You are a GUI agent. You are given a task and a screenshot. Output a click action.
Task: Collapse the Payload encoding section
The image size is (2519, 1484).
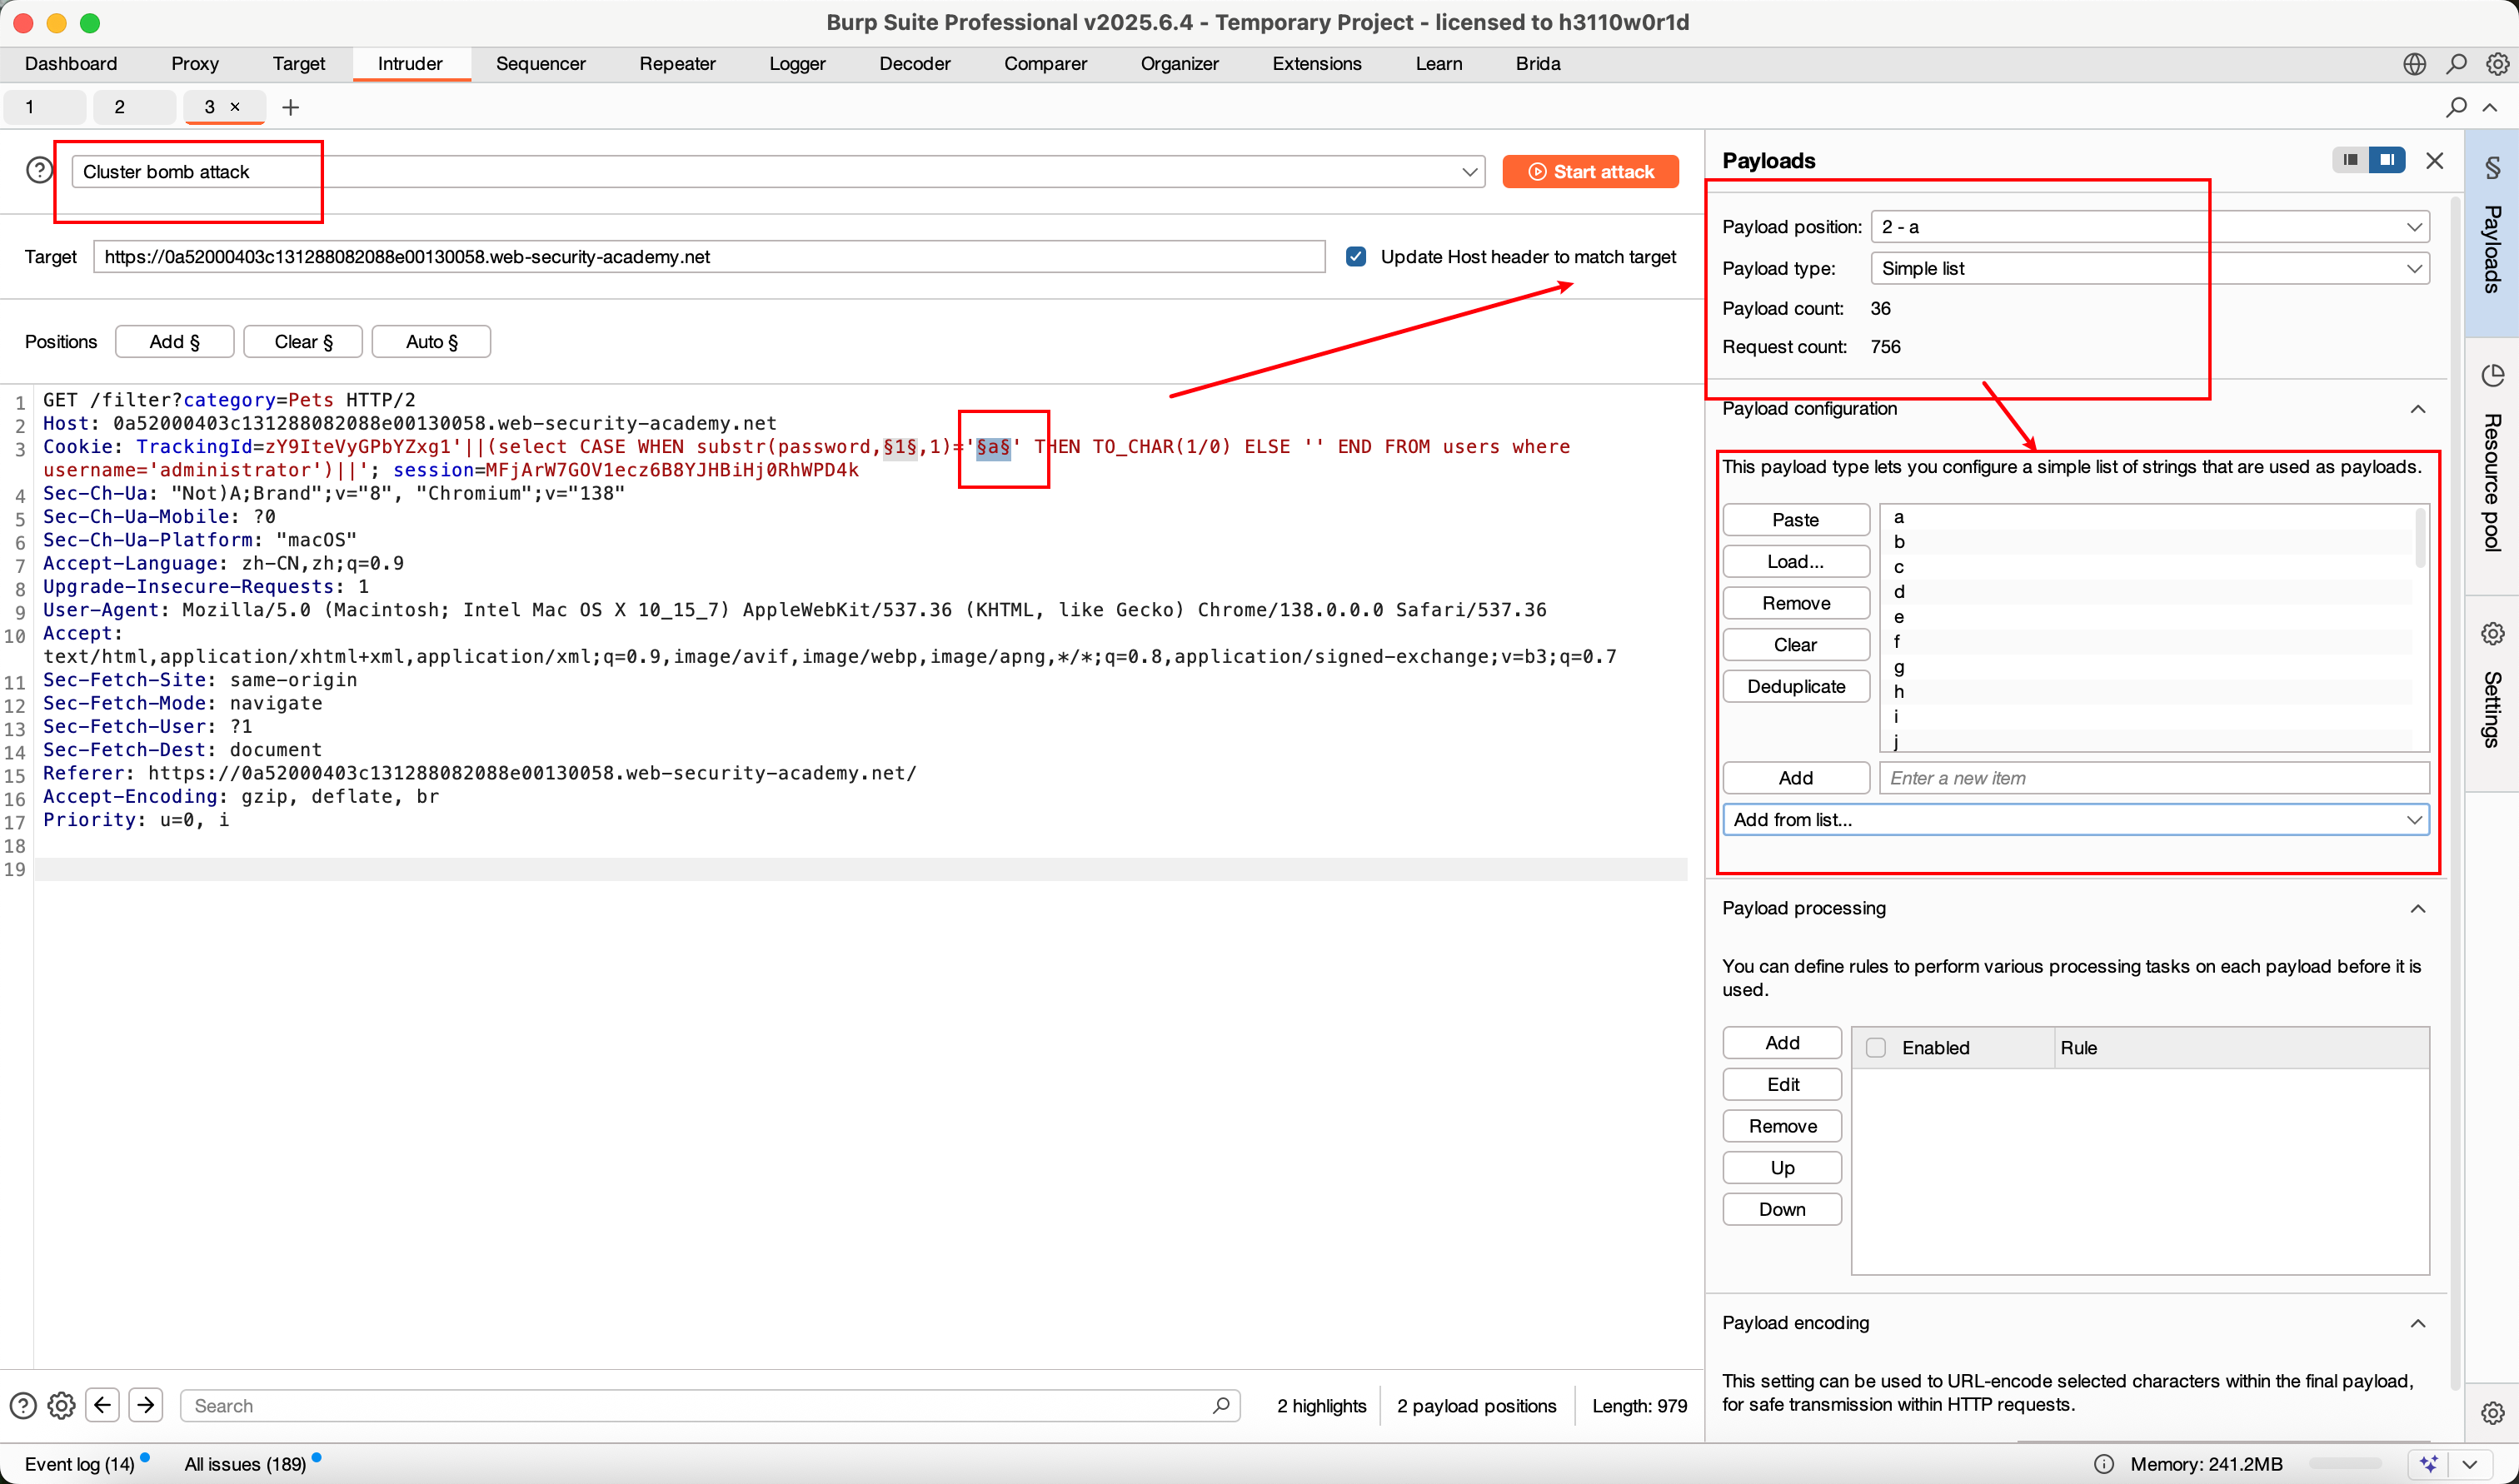tap(2417, 1323)
